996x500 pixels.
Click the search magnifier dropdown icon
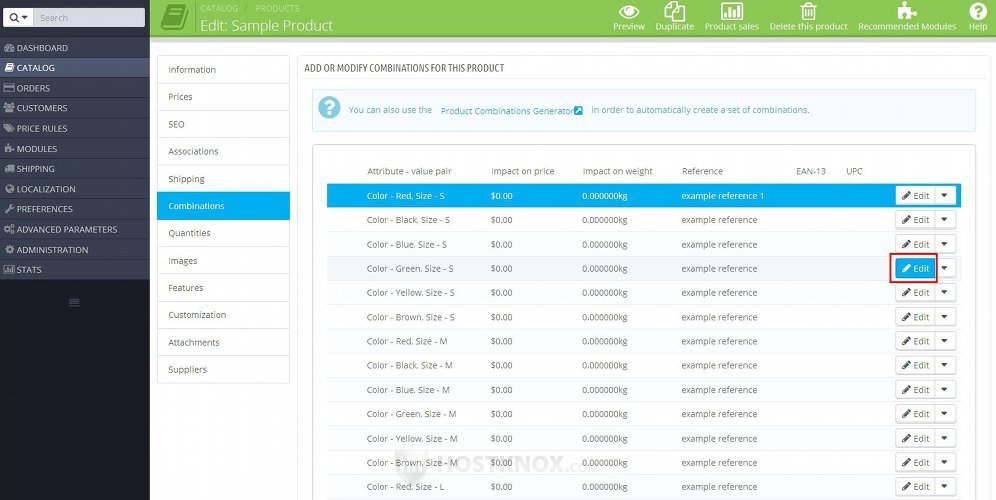click(x=19, y=18)
